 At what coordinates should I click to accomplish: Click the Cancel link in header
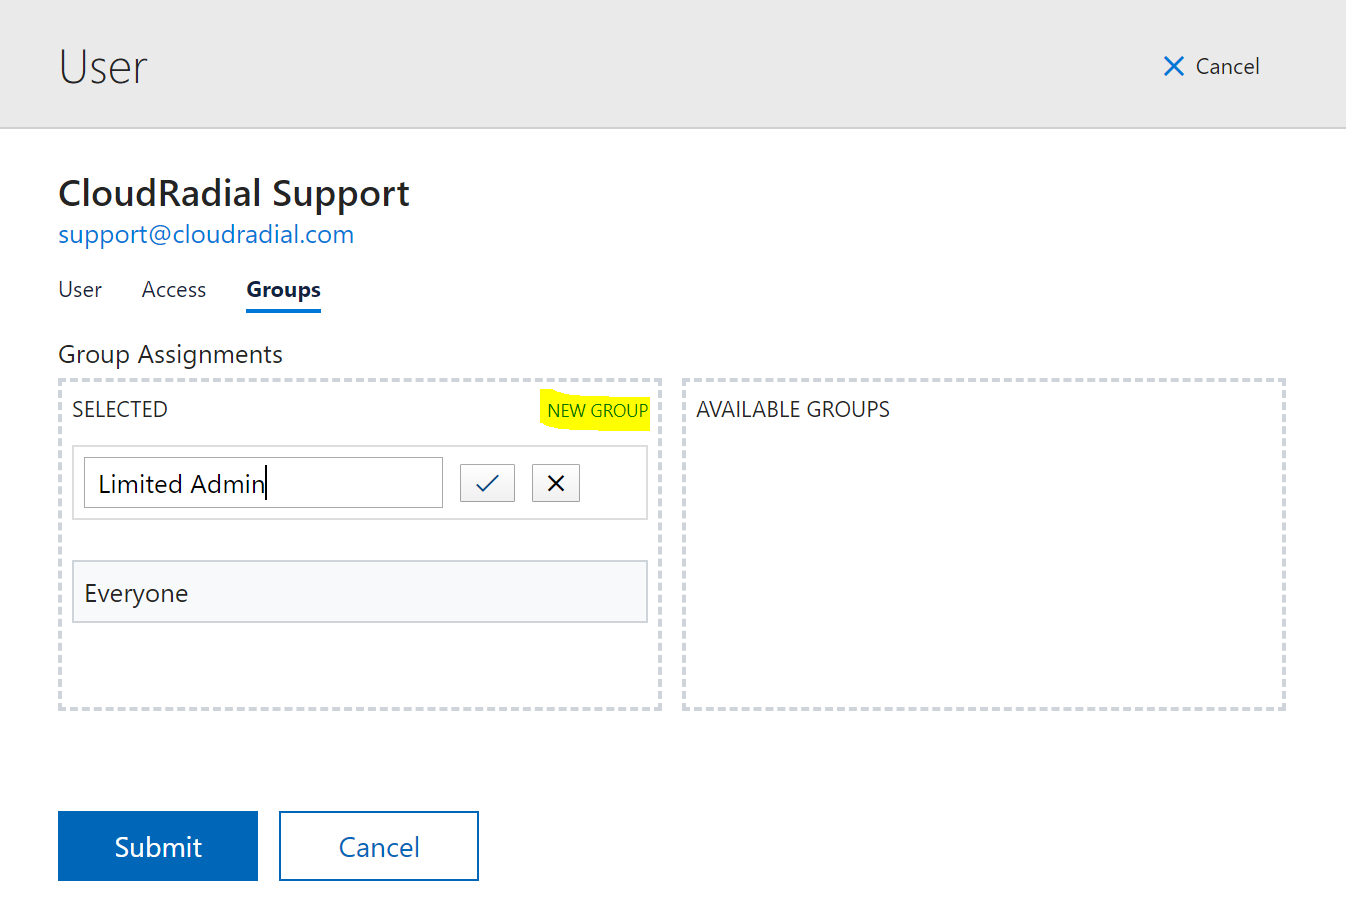click(x=1211, y=66)
